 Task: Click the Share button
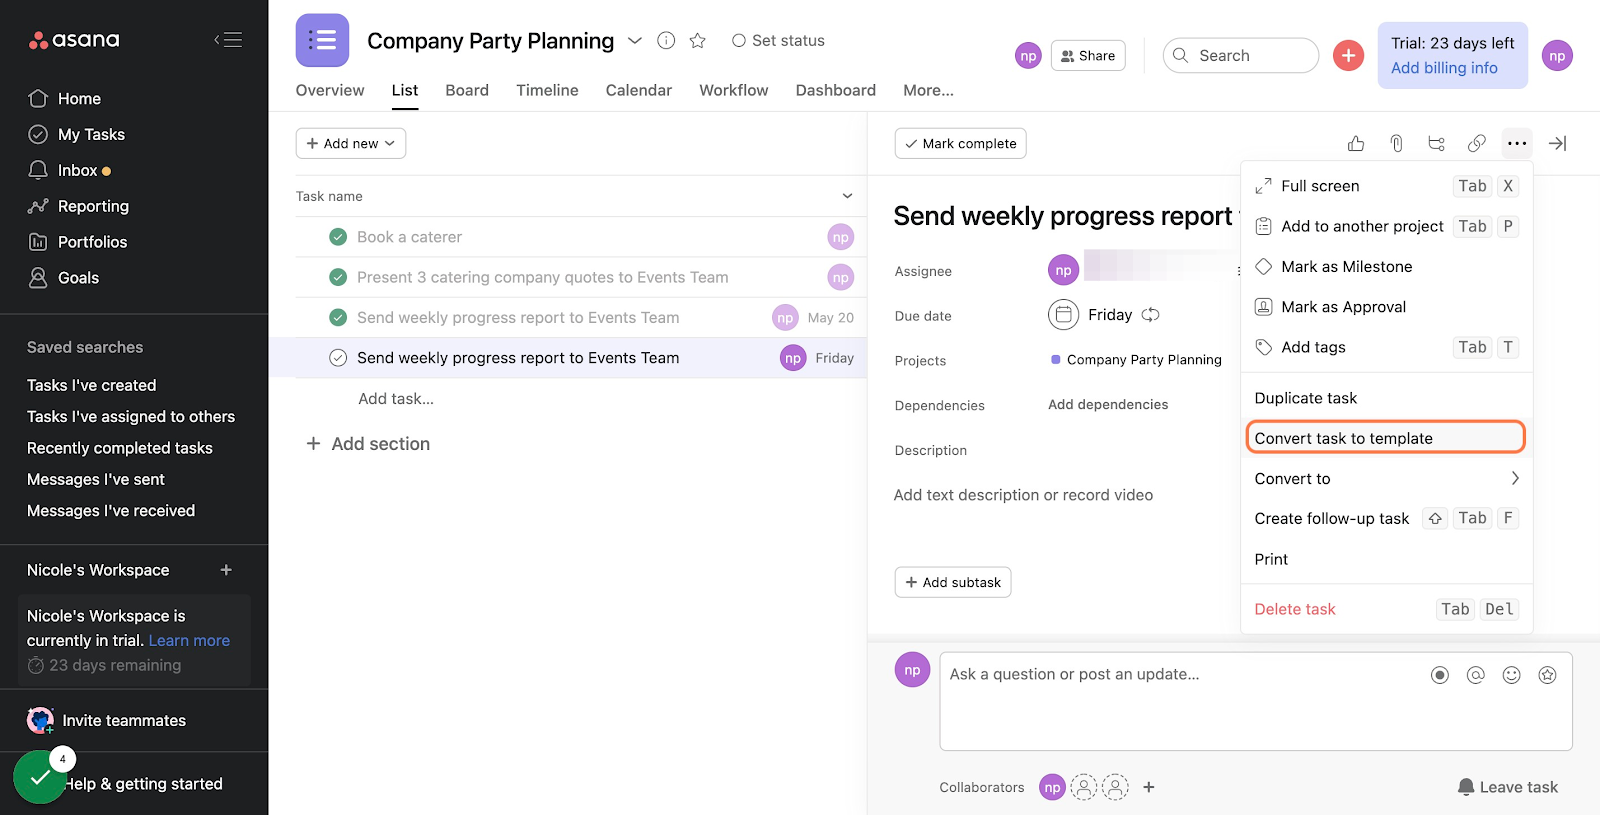tap(1088, 56)
